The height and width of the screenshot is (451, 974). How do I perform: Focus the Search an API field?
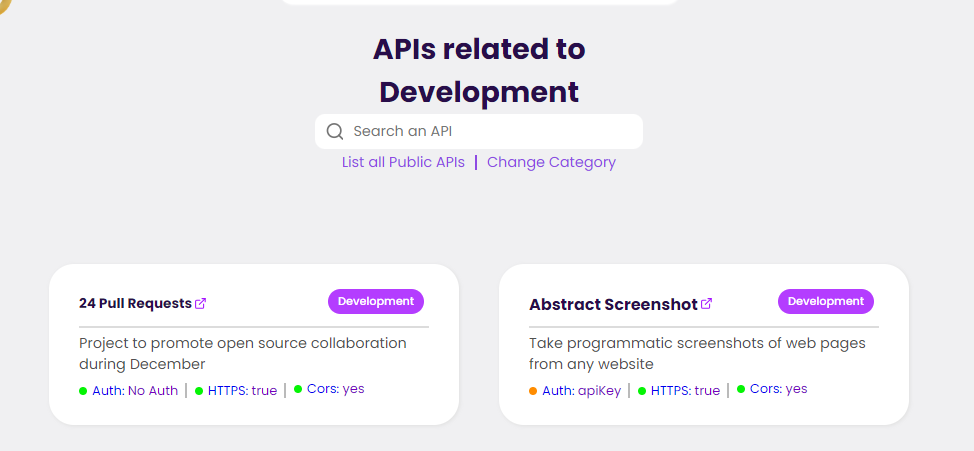click(479, 131)
